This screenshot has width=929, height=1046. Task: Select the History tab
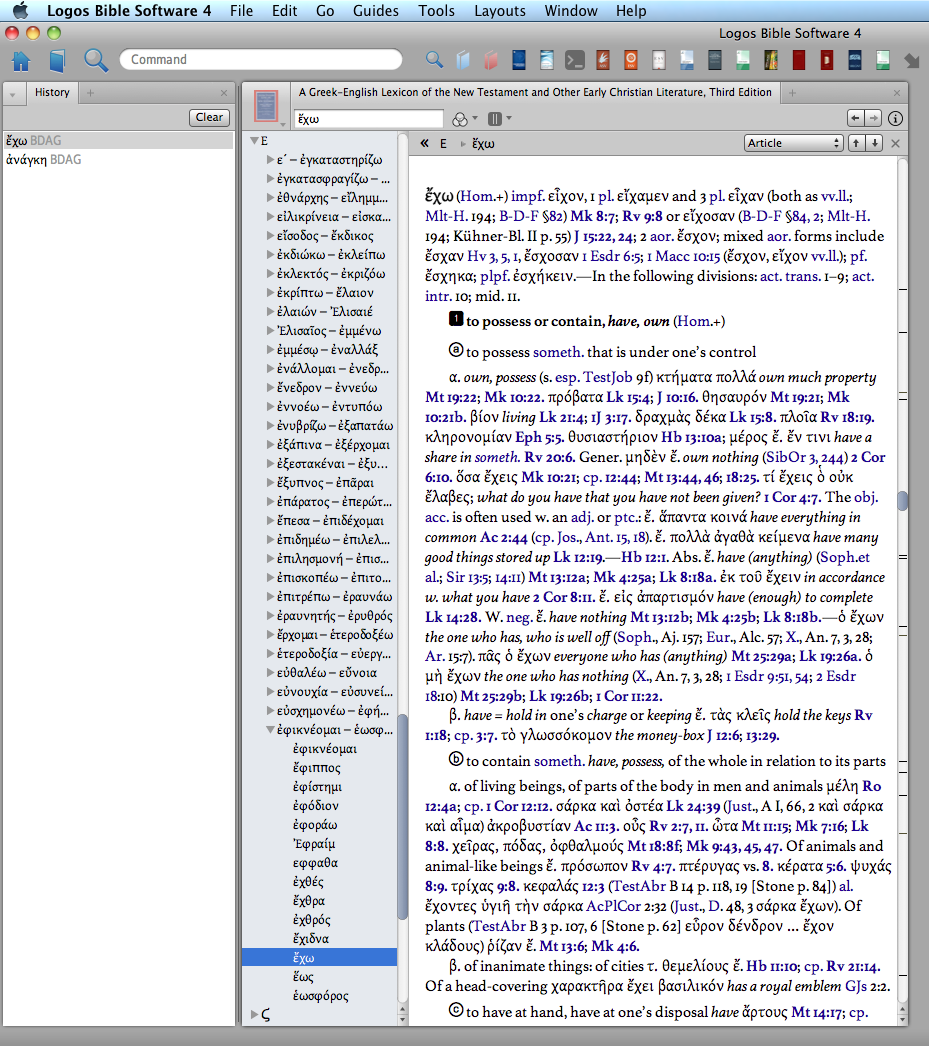click(x=52, y=92)
